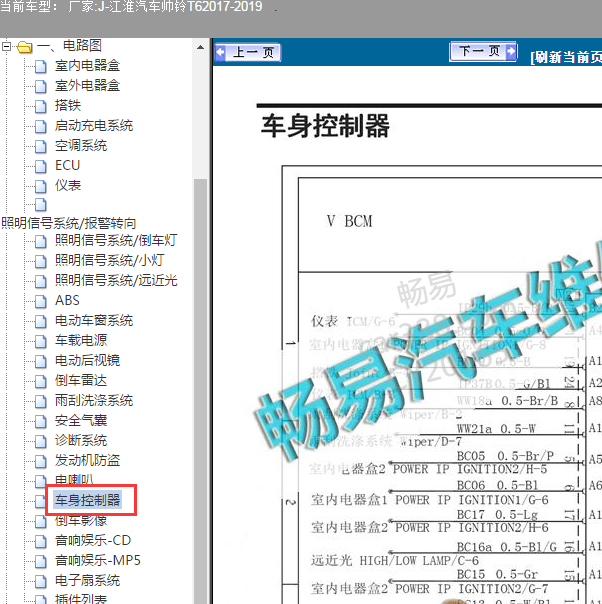Image resolution: width=602 pixels, height=604 pixels.
Task: Click document icon beside 倒车雷达
Action: (x=41, y=381)
